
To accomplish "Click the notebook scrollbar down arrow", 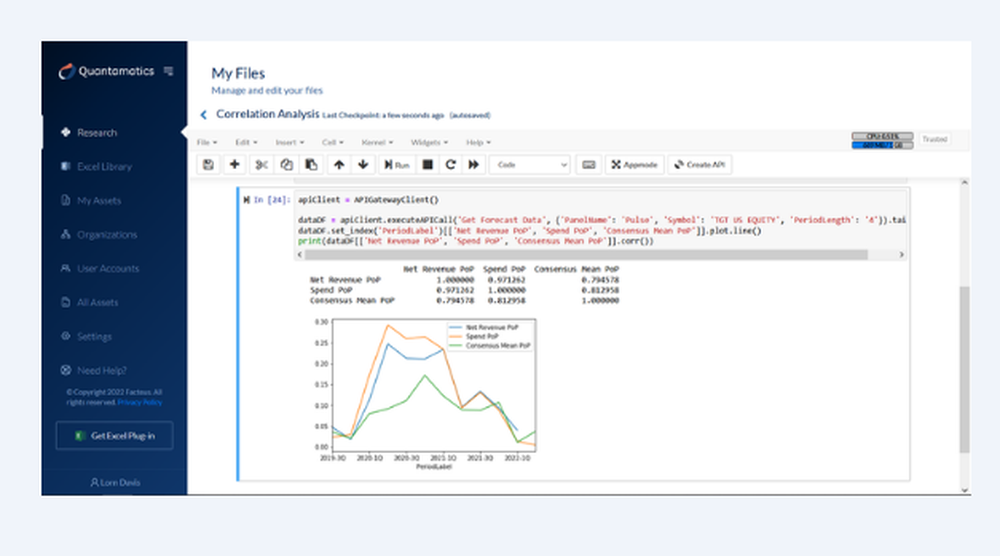I will (x=964, y=490).
